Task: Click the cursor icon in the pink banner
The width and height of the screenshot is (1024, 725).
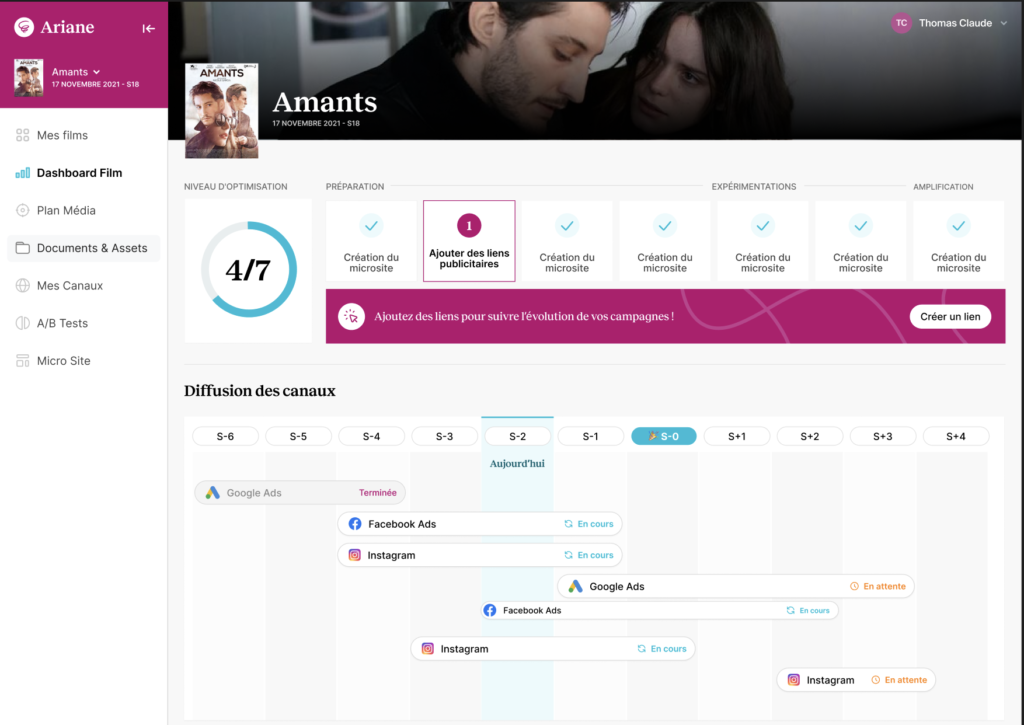Action: pyautogui.click(x=351, y=317)
